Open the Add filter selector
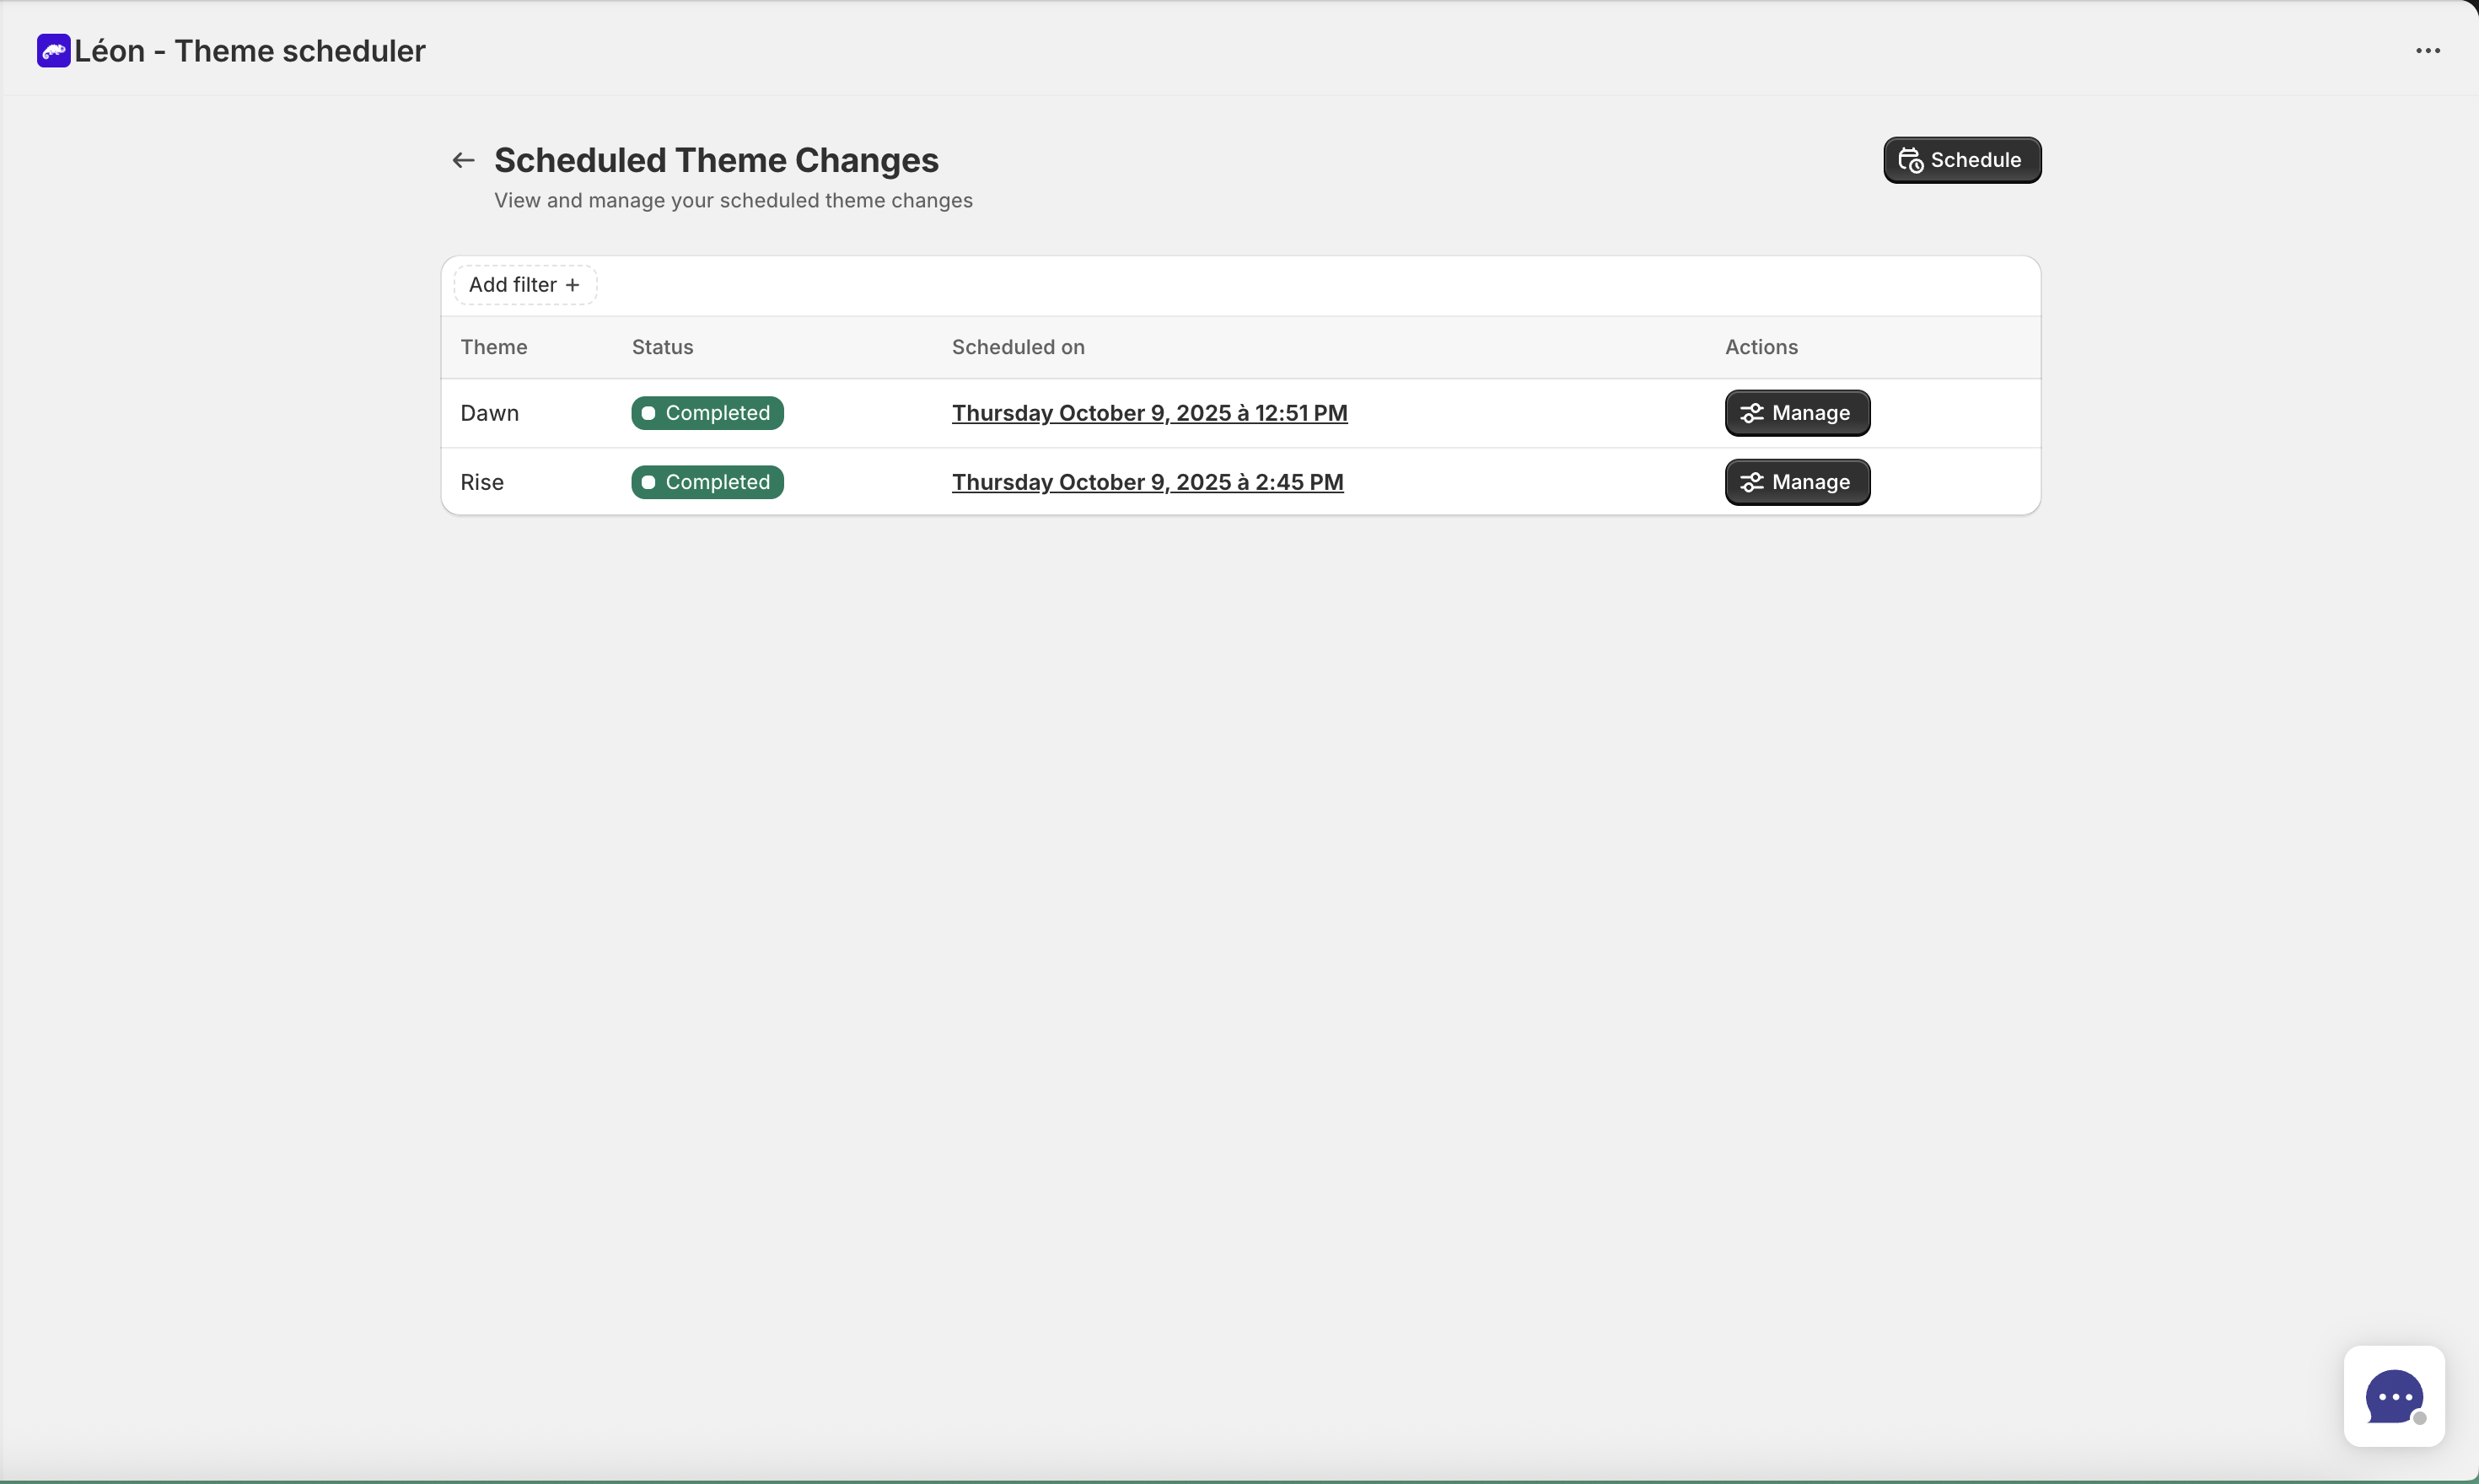Screen dimensions: 2479x1484 coord(523,284)
